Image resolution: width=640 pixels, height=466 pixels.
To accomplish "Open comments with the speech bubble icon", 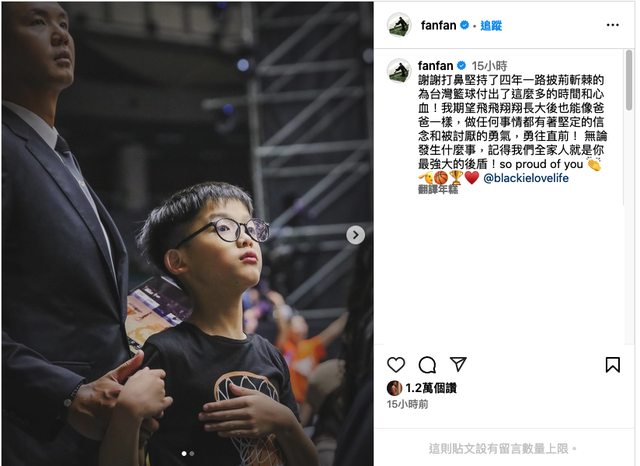I will tap(427, 365).
